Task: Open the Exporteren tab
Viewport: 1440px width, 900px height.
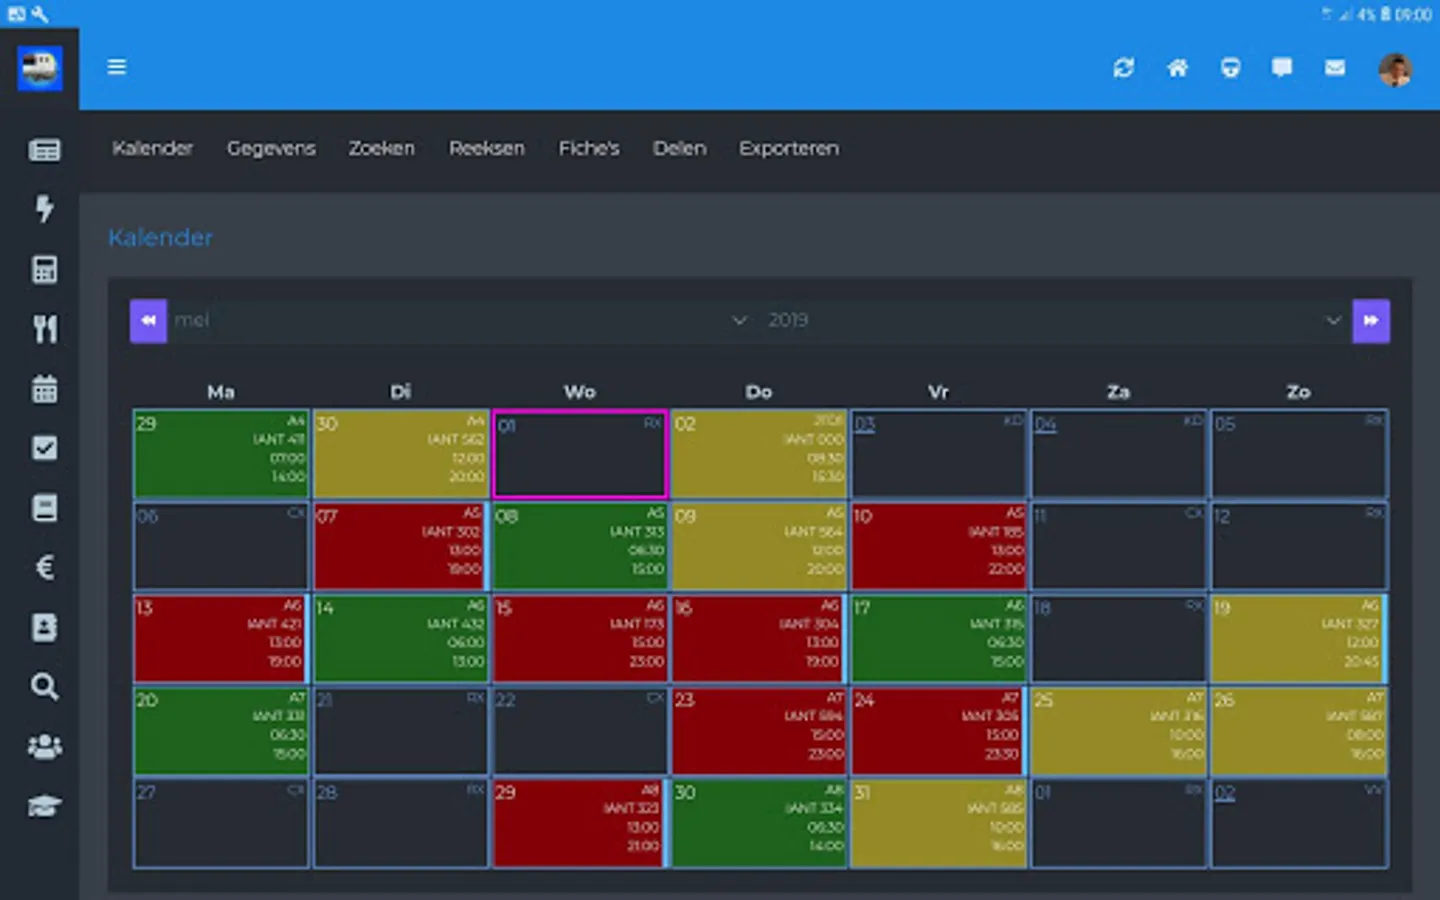Action: [789, 149]
